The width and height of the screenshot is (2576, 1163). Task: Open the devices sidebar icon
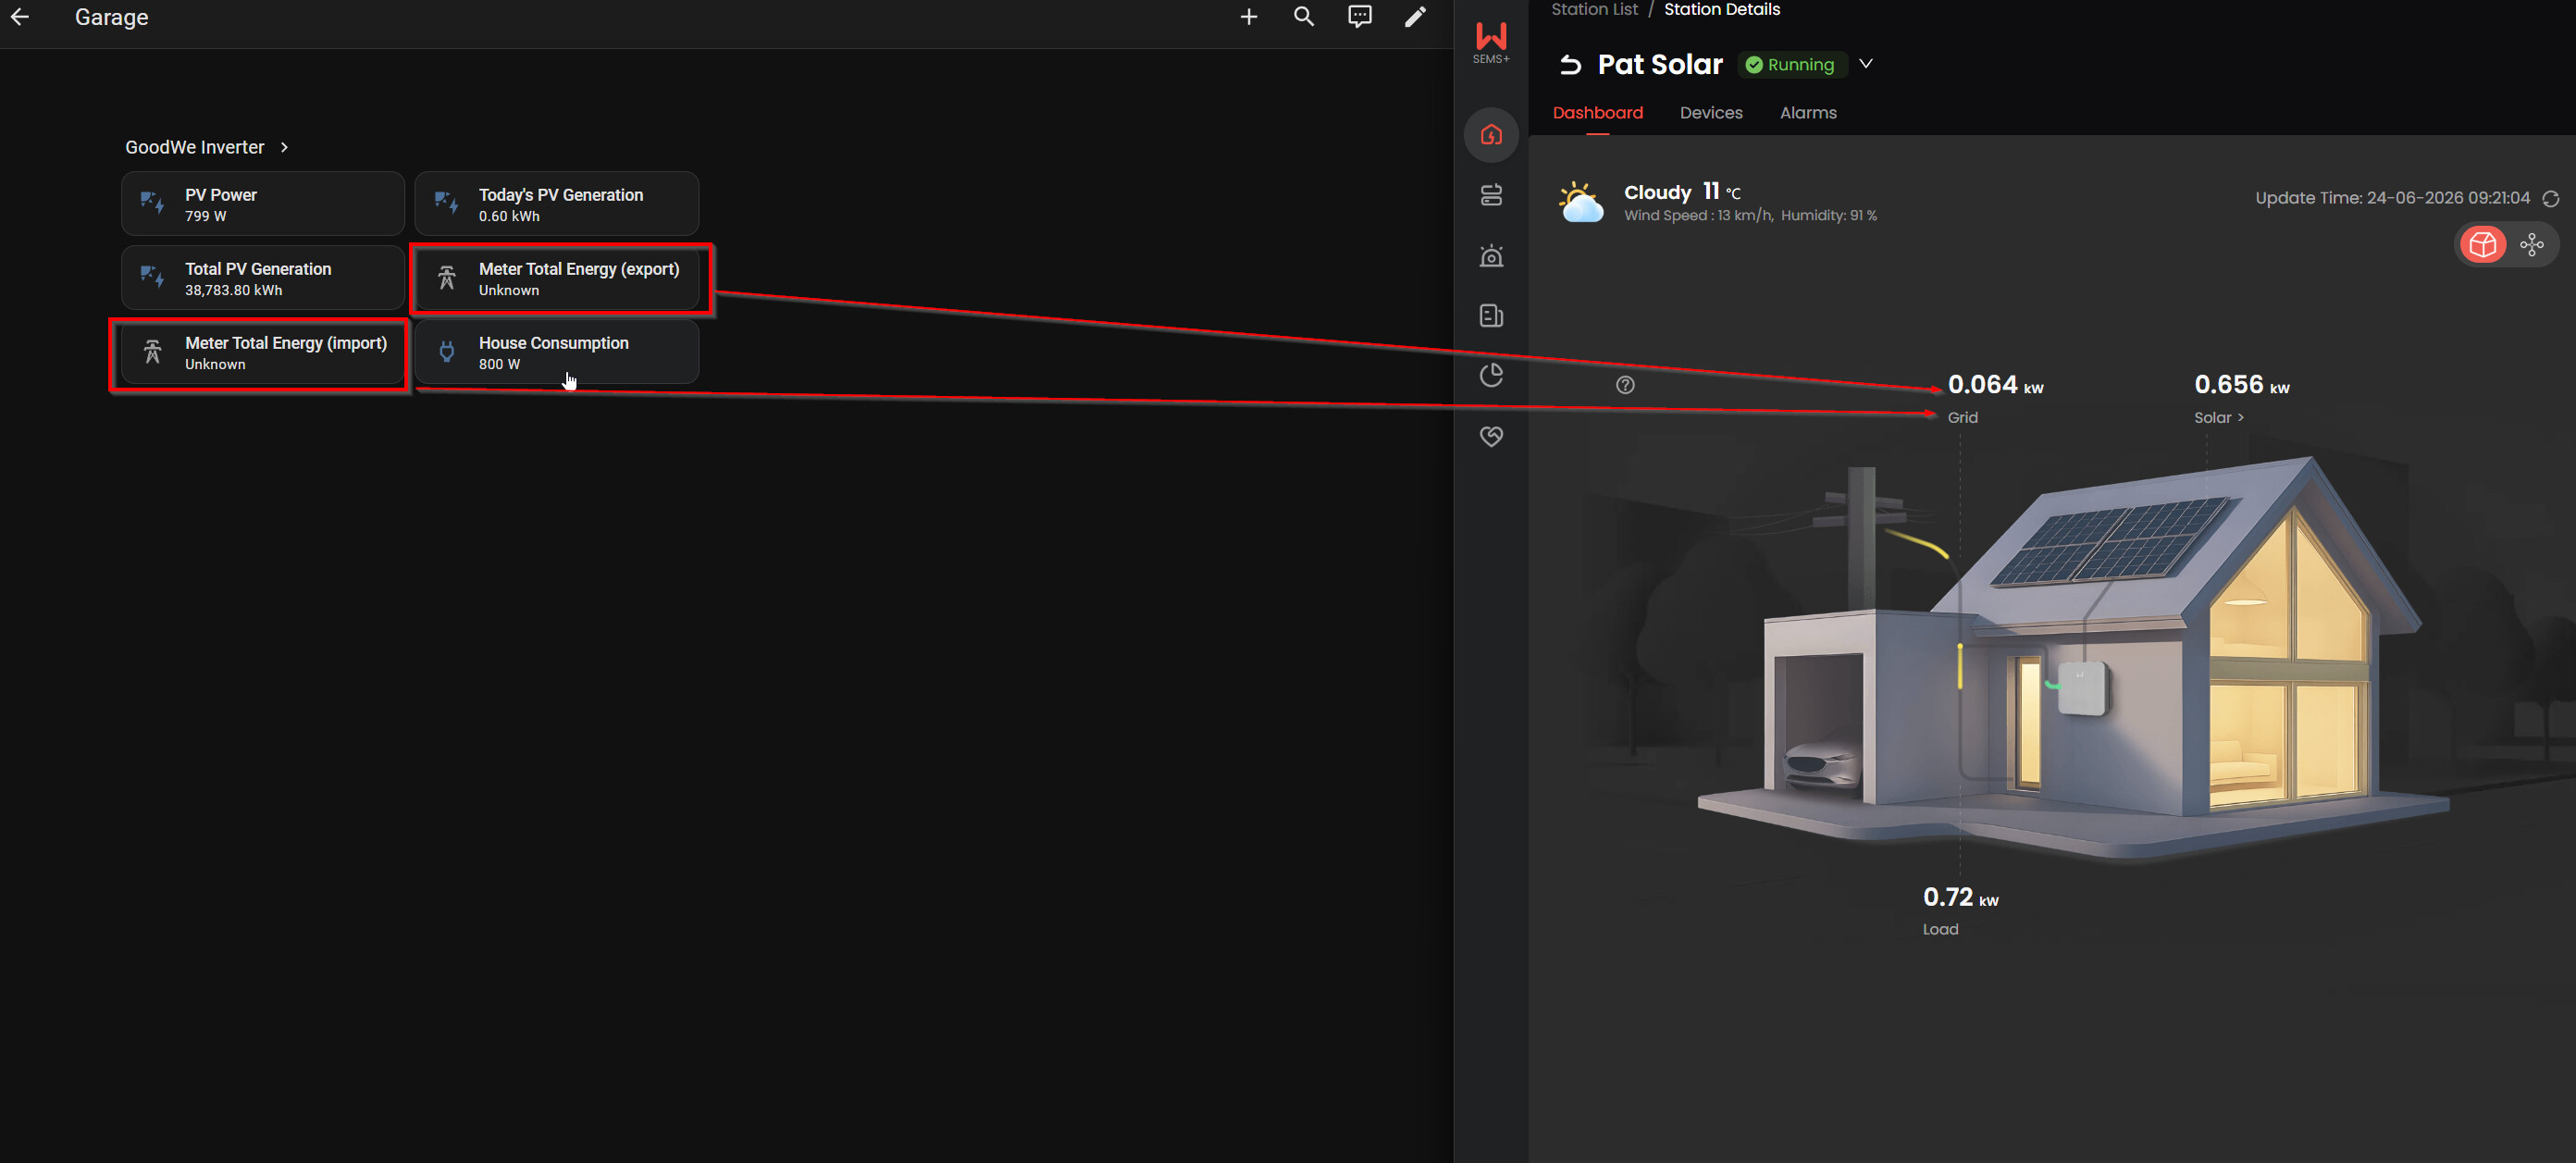click(1491, 195)
